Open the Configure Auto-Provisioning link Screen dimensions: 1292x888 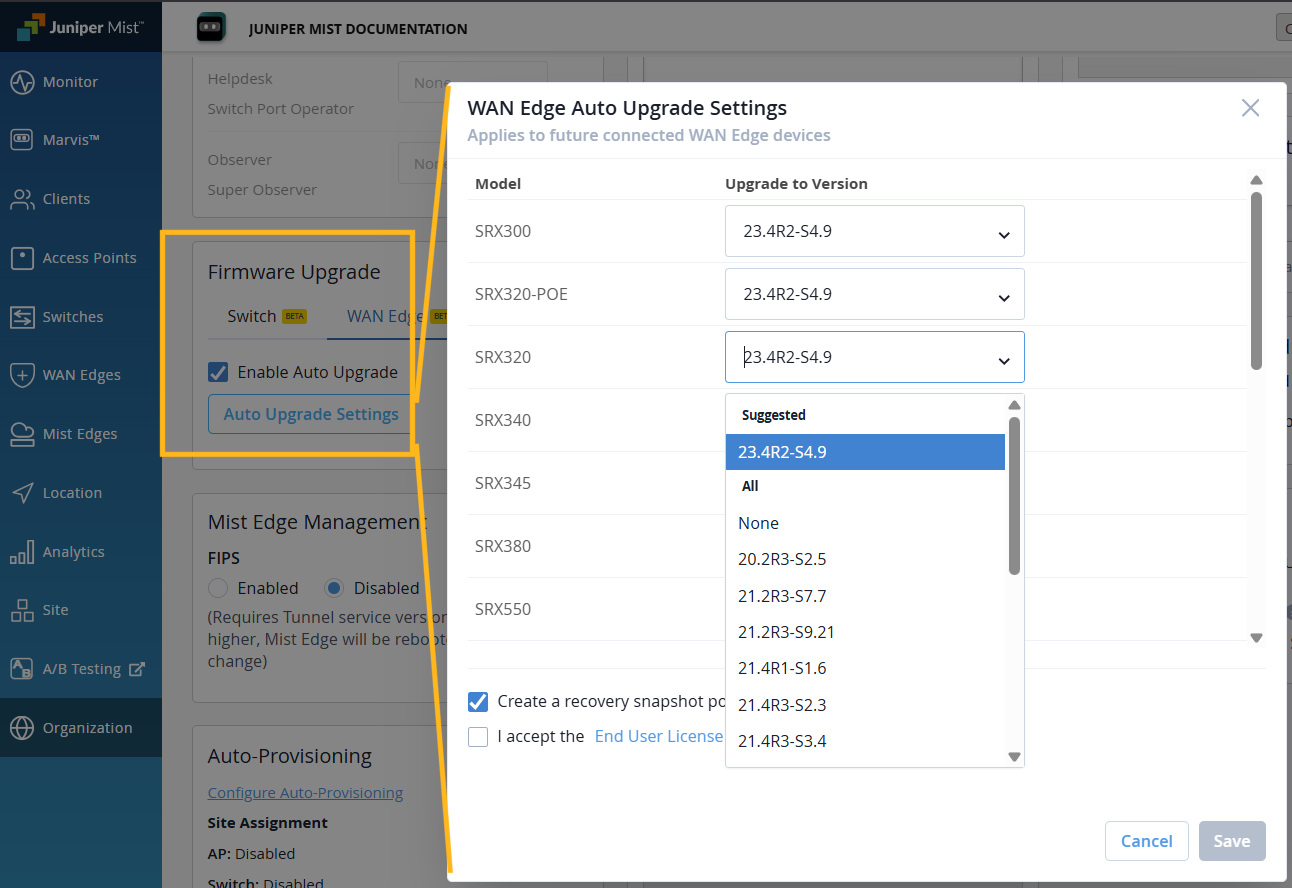(305, 793)
